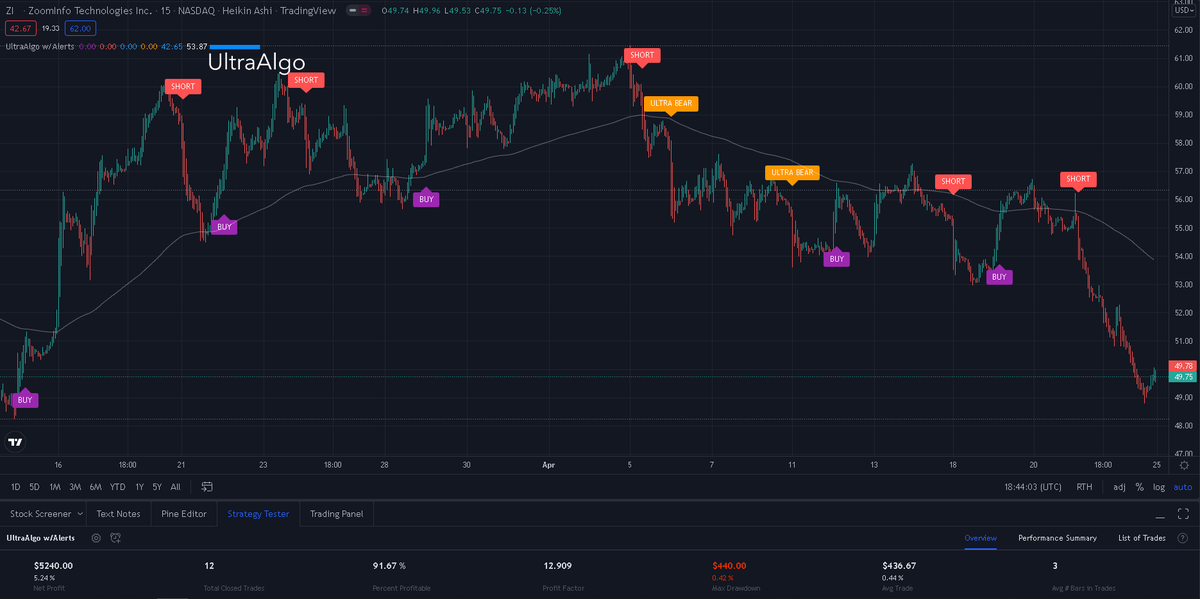Select the ULTRA BEAR label near Apr 5
Image resolution: width=1200 pixels, height=599 pixels.
671,103
